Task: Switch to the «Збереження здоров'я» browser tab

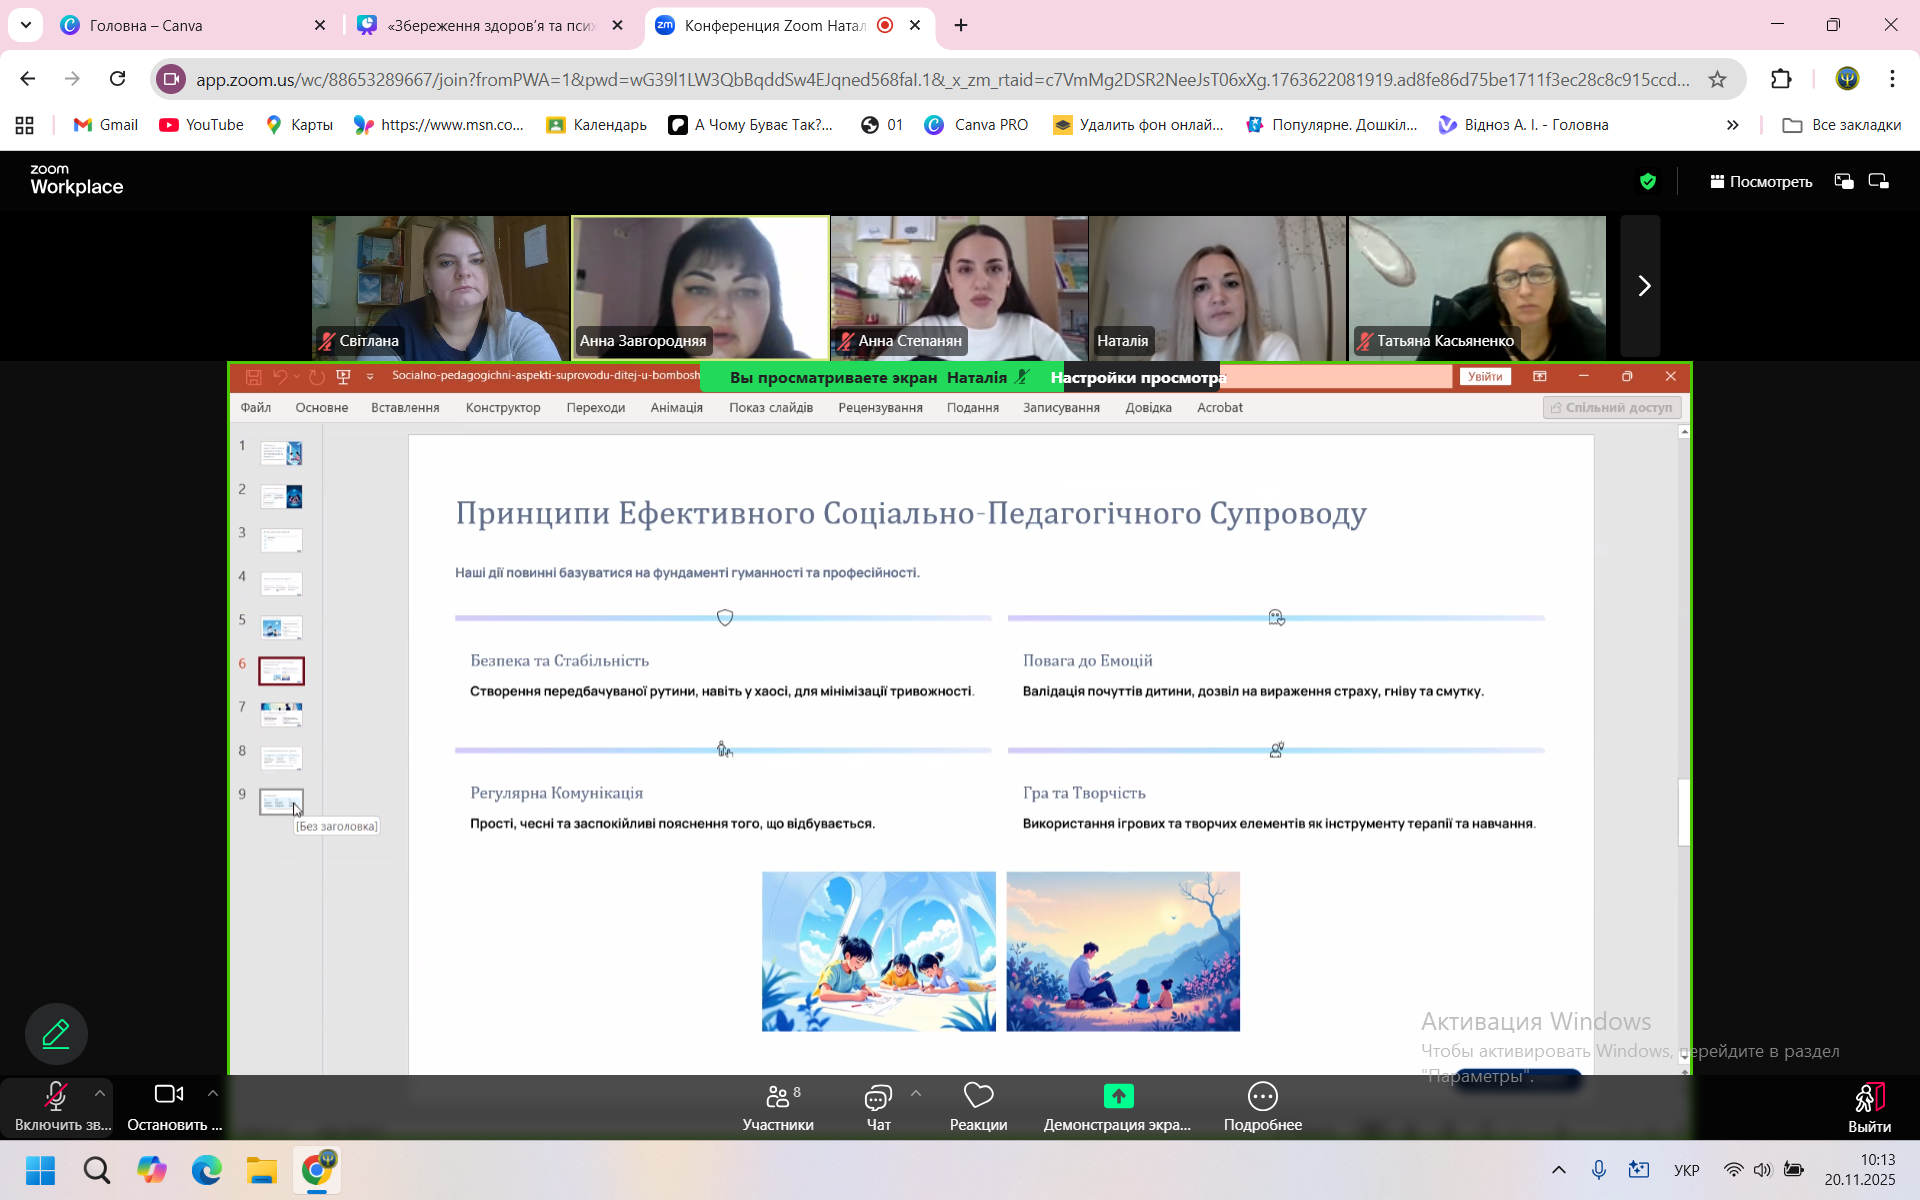Action: coord(490,25)
